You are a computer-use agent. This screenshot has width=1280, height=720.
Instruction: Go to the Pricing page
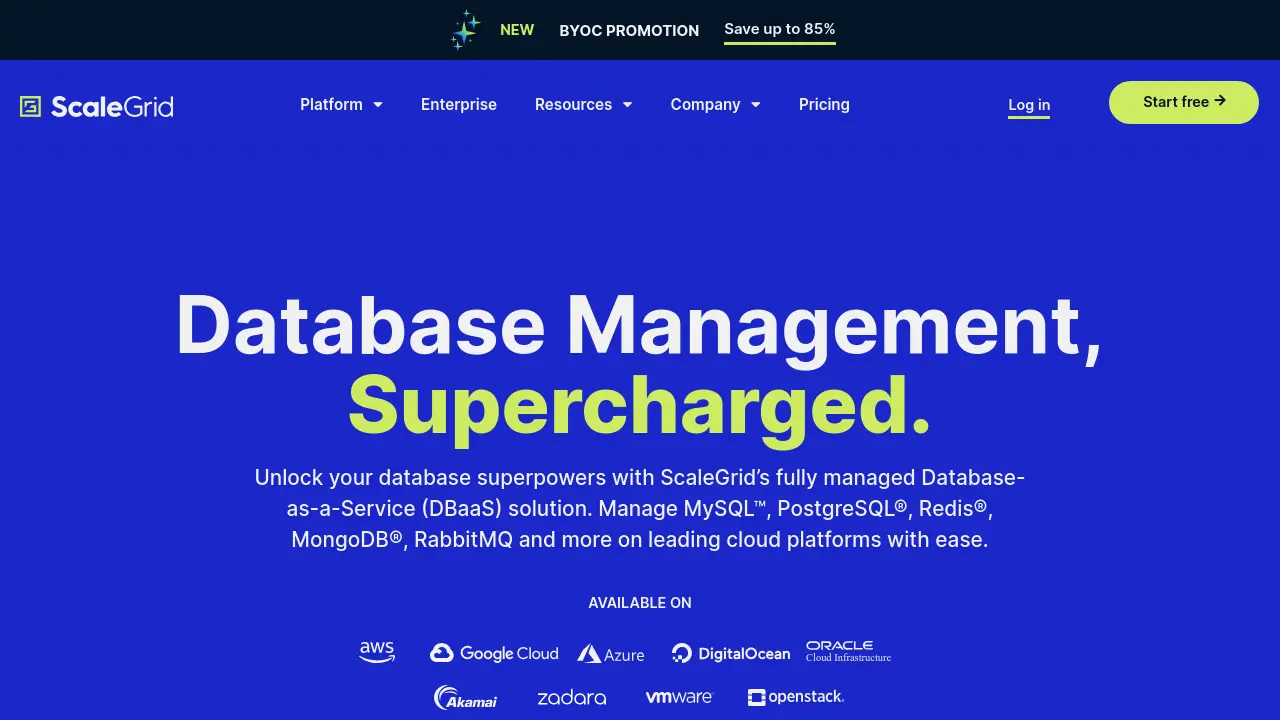pyautogui.click(x=824, y=104)
